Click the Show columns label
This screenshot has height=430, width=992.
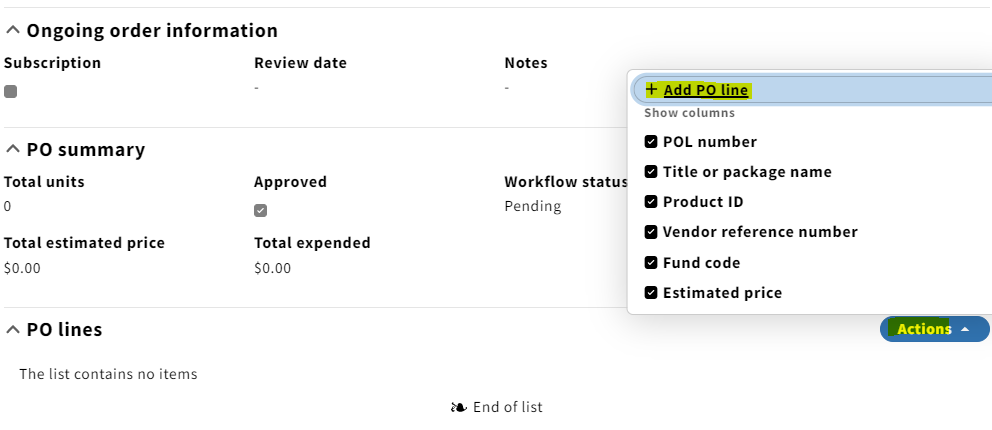[690, 113]
